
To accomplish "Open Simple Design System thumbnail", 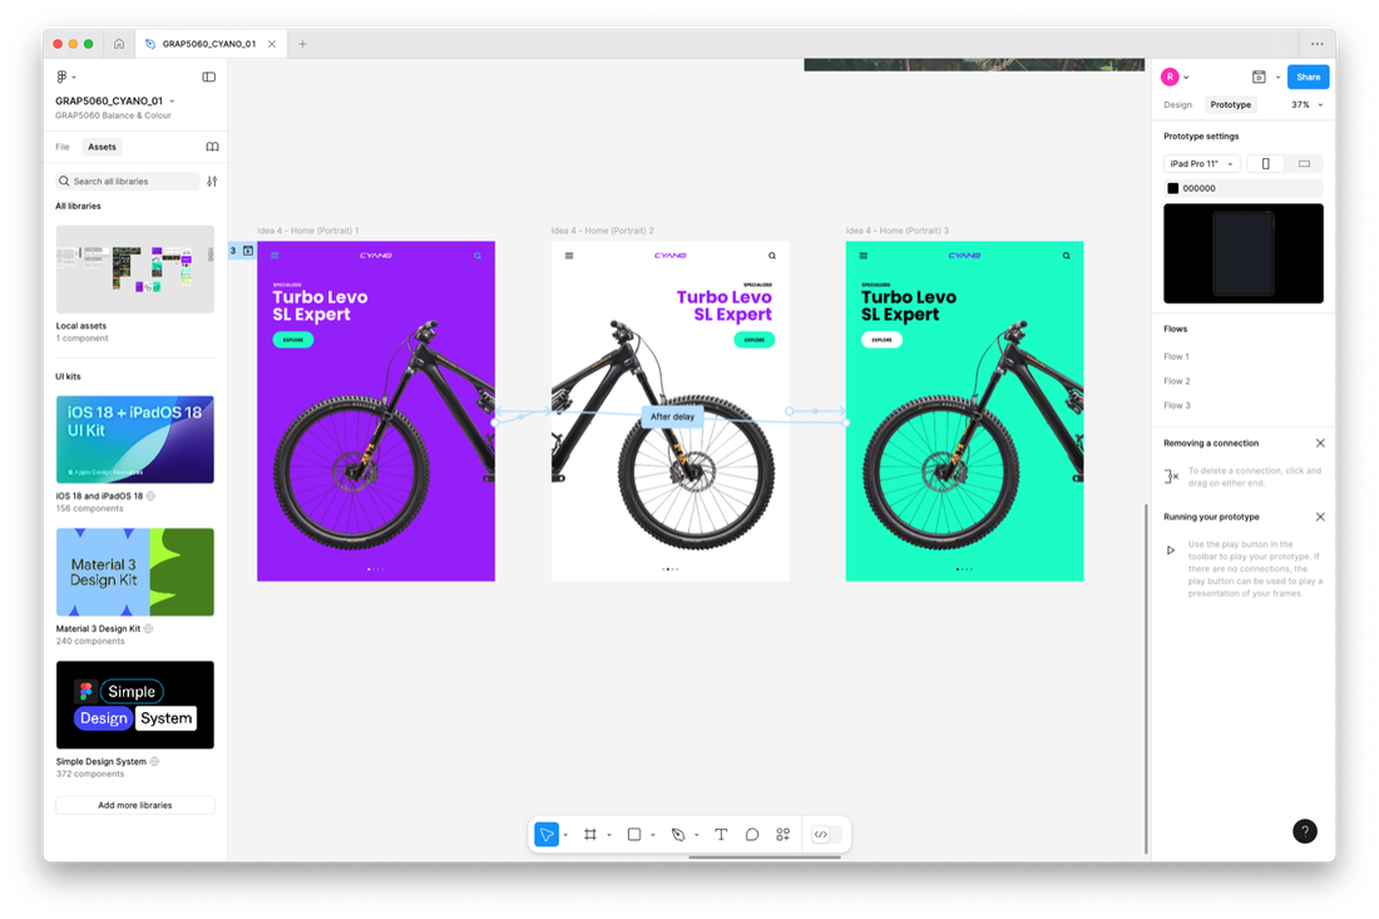I will click(x=135, y=705).
